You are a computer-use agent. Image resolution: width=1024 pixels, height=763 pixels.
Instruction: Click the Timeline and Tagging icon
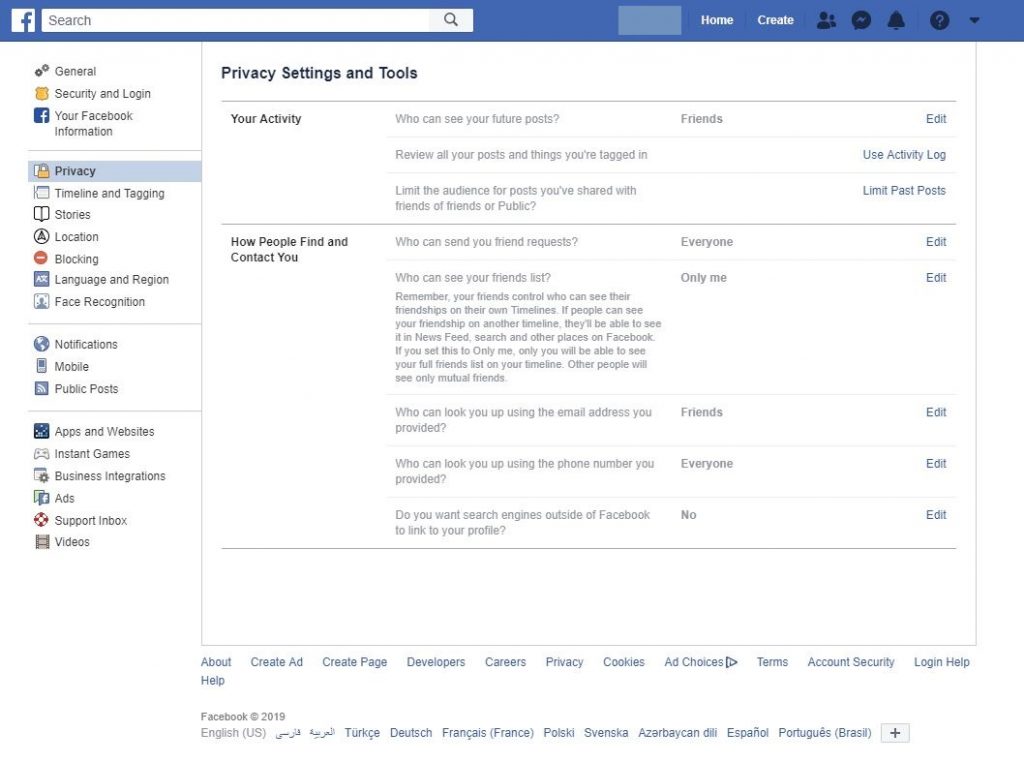pos(42,193)
